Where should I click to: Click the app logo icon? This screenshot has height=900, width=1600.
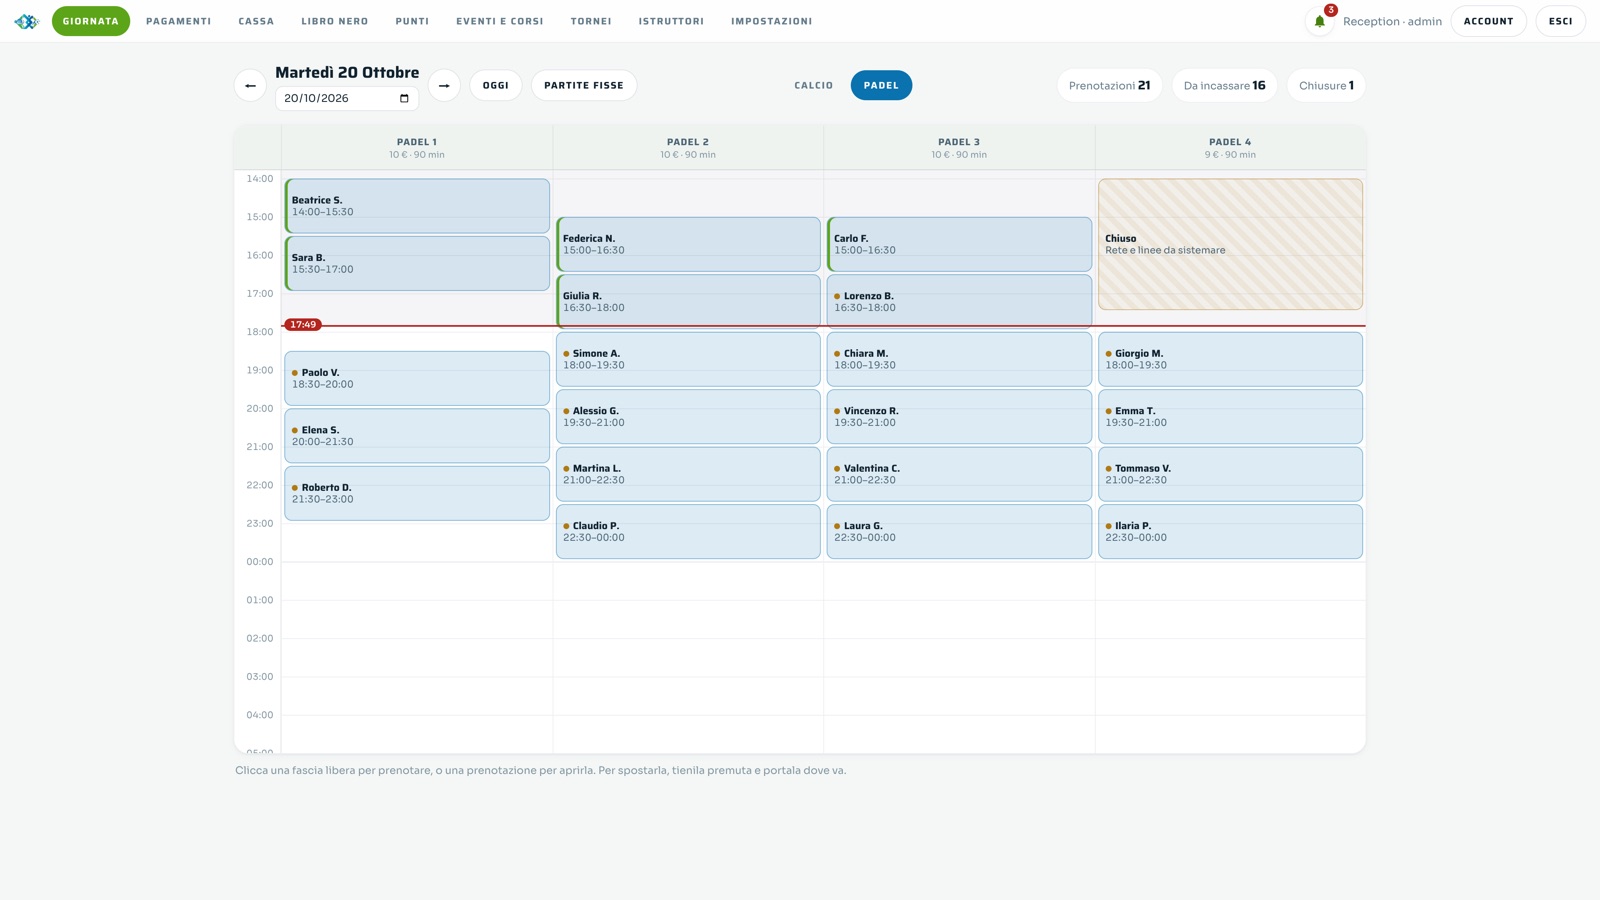coord(26,21)
